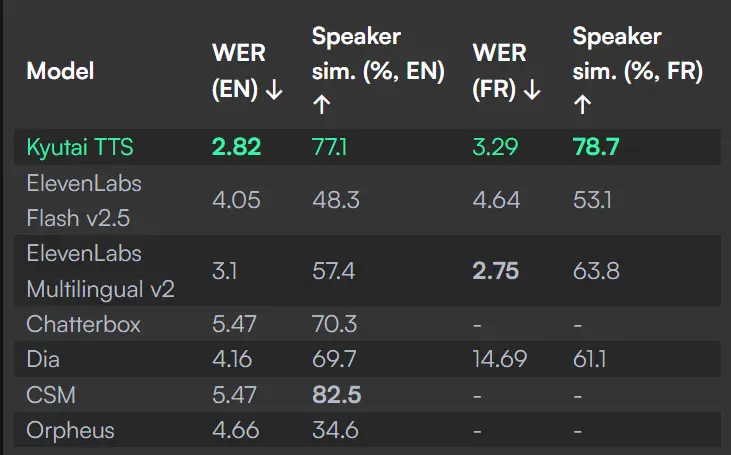
Task: Click the WER (FR) column header
Action: 507,71
